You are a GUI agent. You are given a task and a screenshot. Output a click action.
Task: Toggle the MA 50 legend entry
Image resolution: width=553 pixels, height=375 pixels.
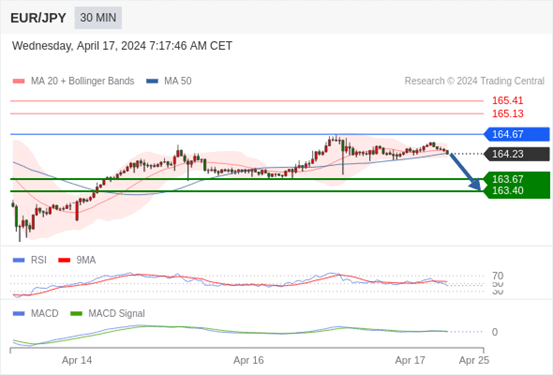(x=169, y=81)
